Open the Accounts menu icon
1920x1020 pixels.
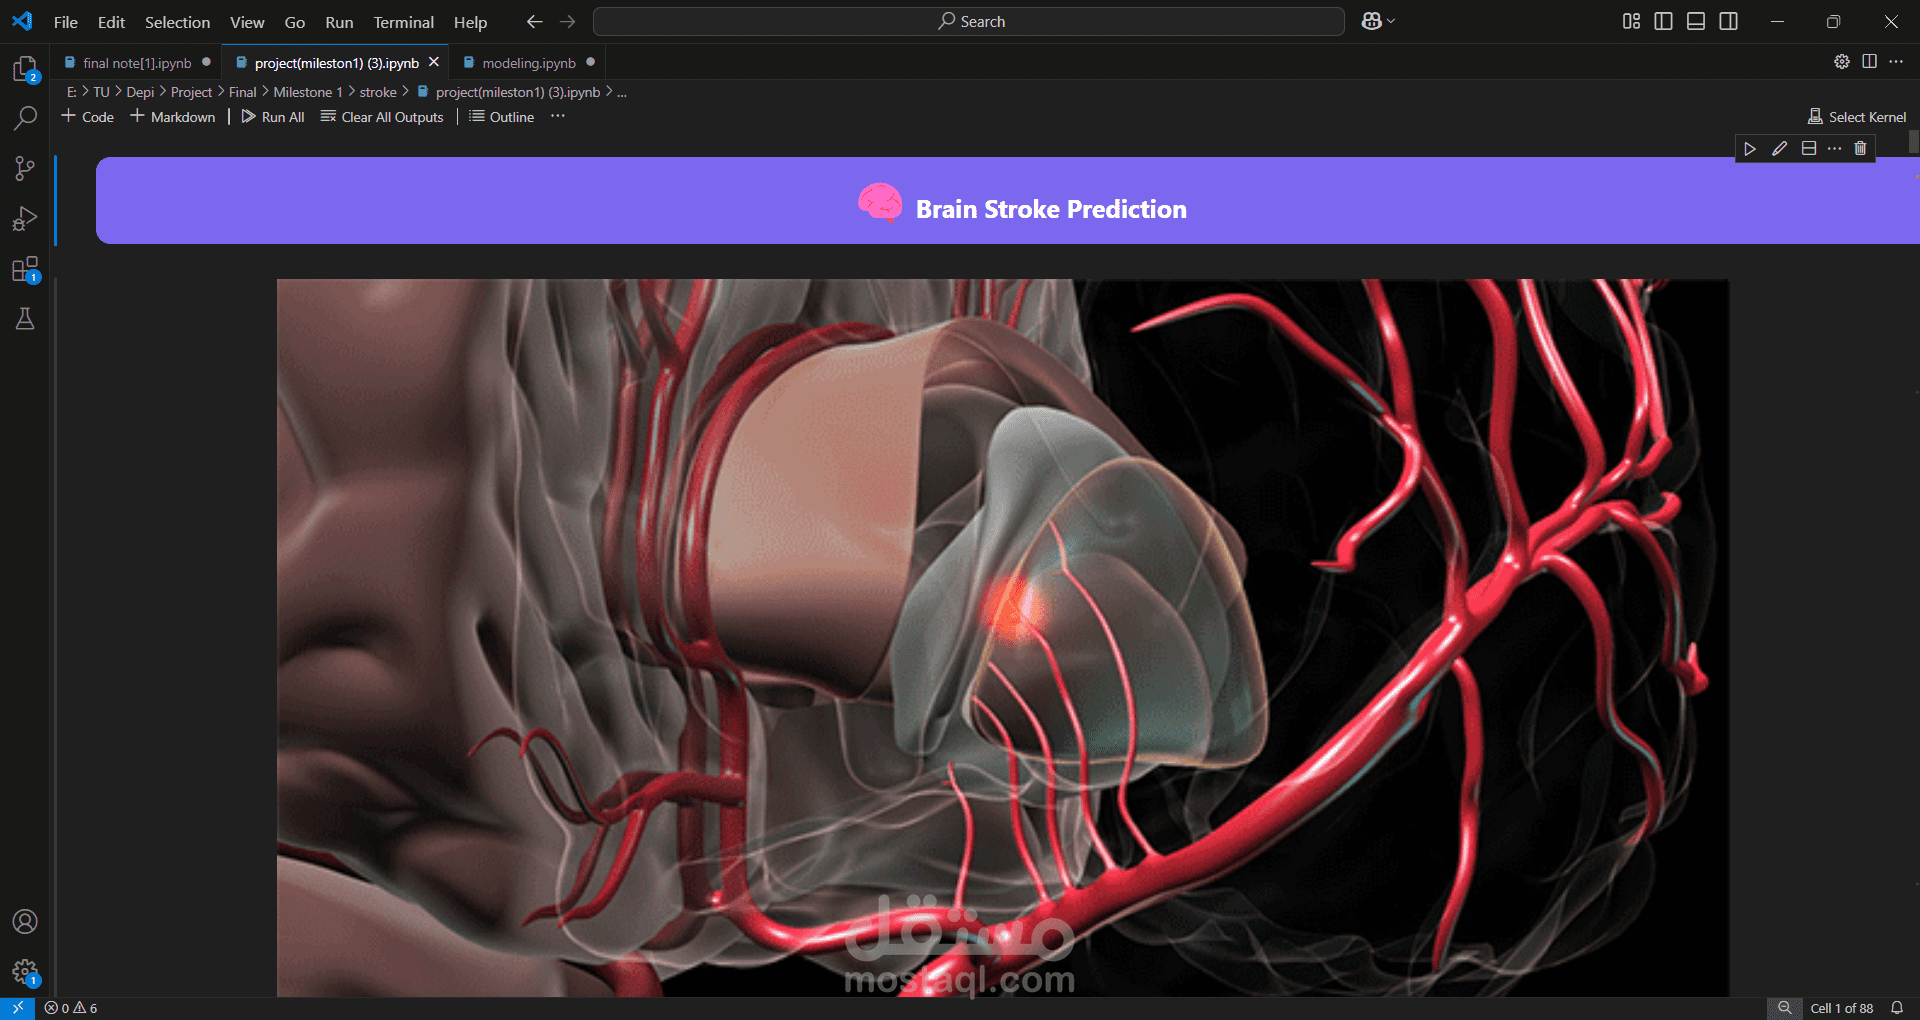pos(25,921)
